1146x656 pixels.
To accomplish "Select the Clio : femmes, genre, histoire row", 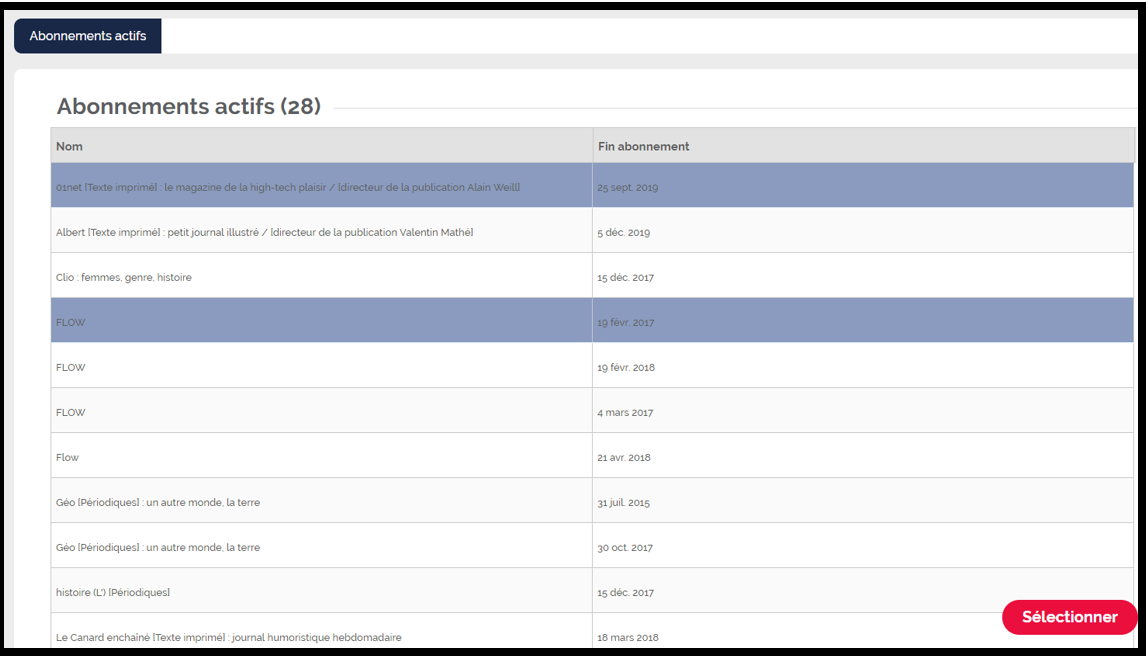I will pyautogui.click(x=592, y=276).
